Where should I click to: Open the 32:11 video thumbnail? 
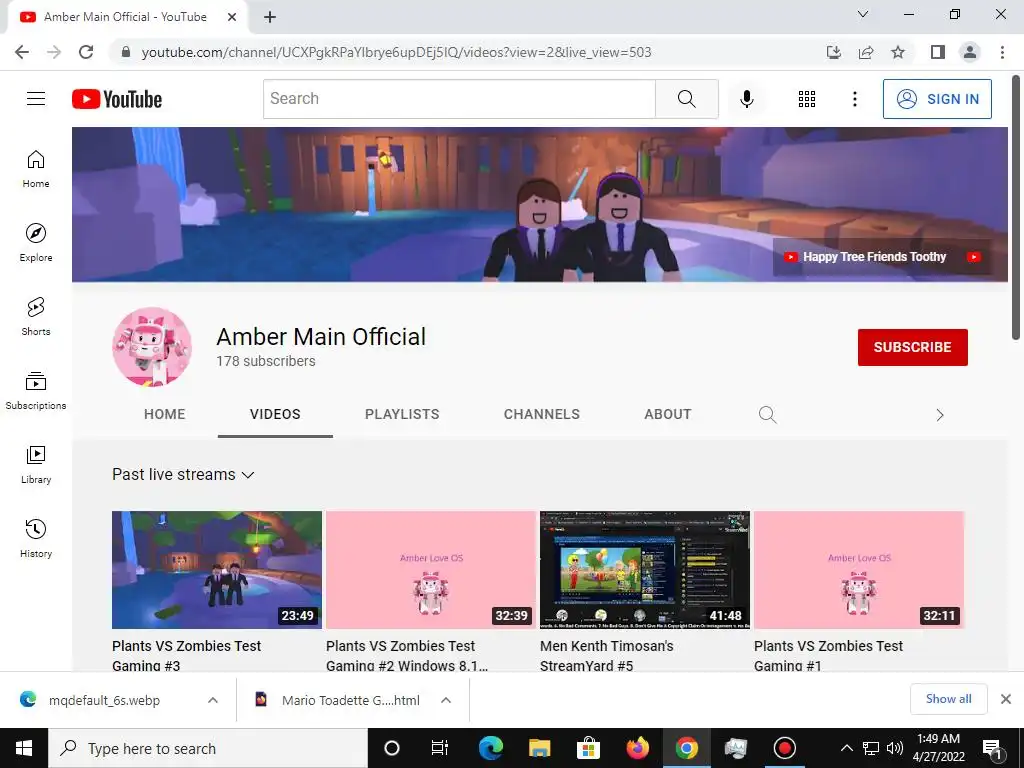pyautogui.click(x=859, y=570)
